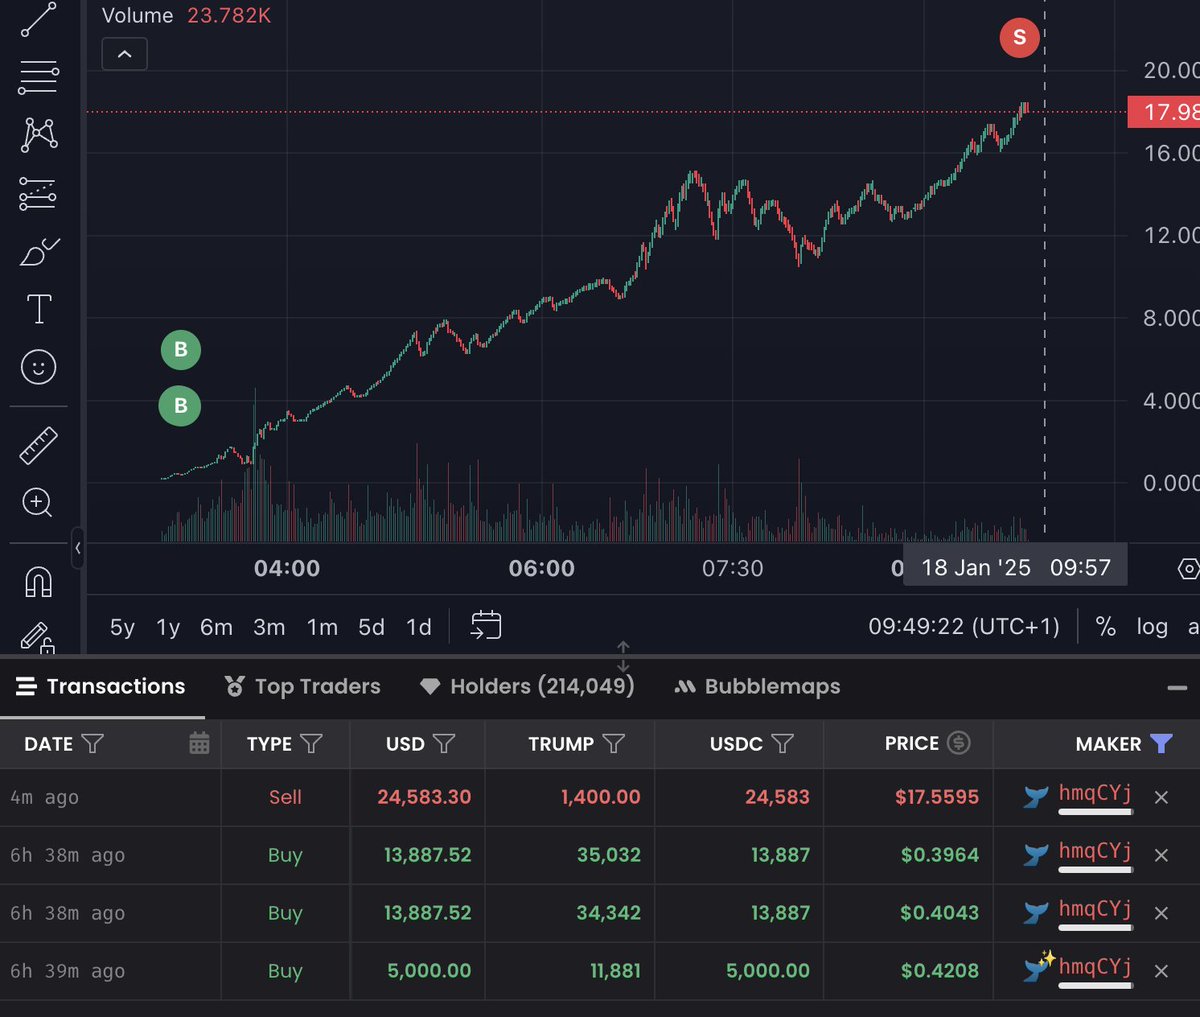
Task: Click the 35,032 TRUMP amount
Action: (609, 855)
